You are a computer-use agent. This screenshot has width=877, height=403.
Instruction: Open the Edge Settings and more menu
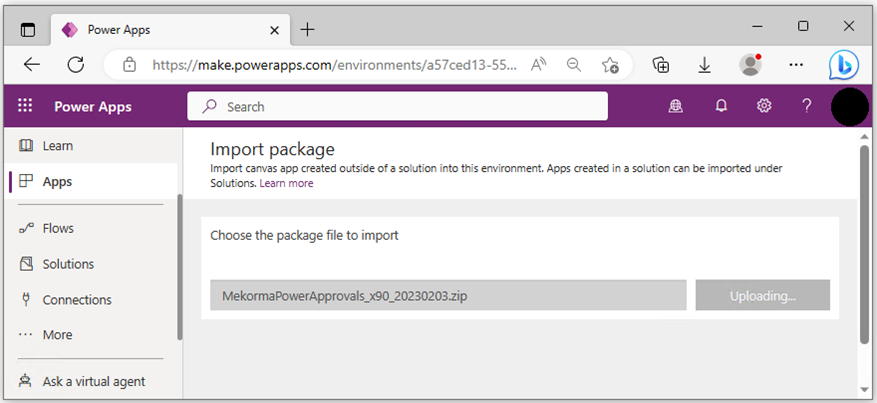coord(796,64)
